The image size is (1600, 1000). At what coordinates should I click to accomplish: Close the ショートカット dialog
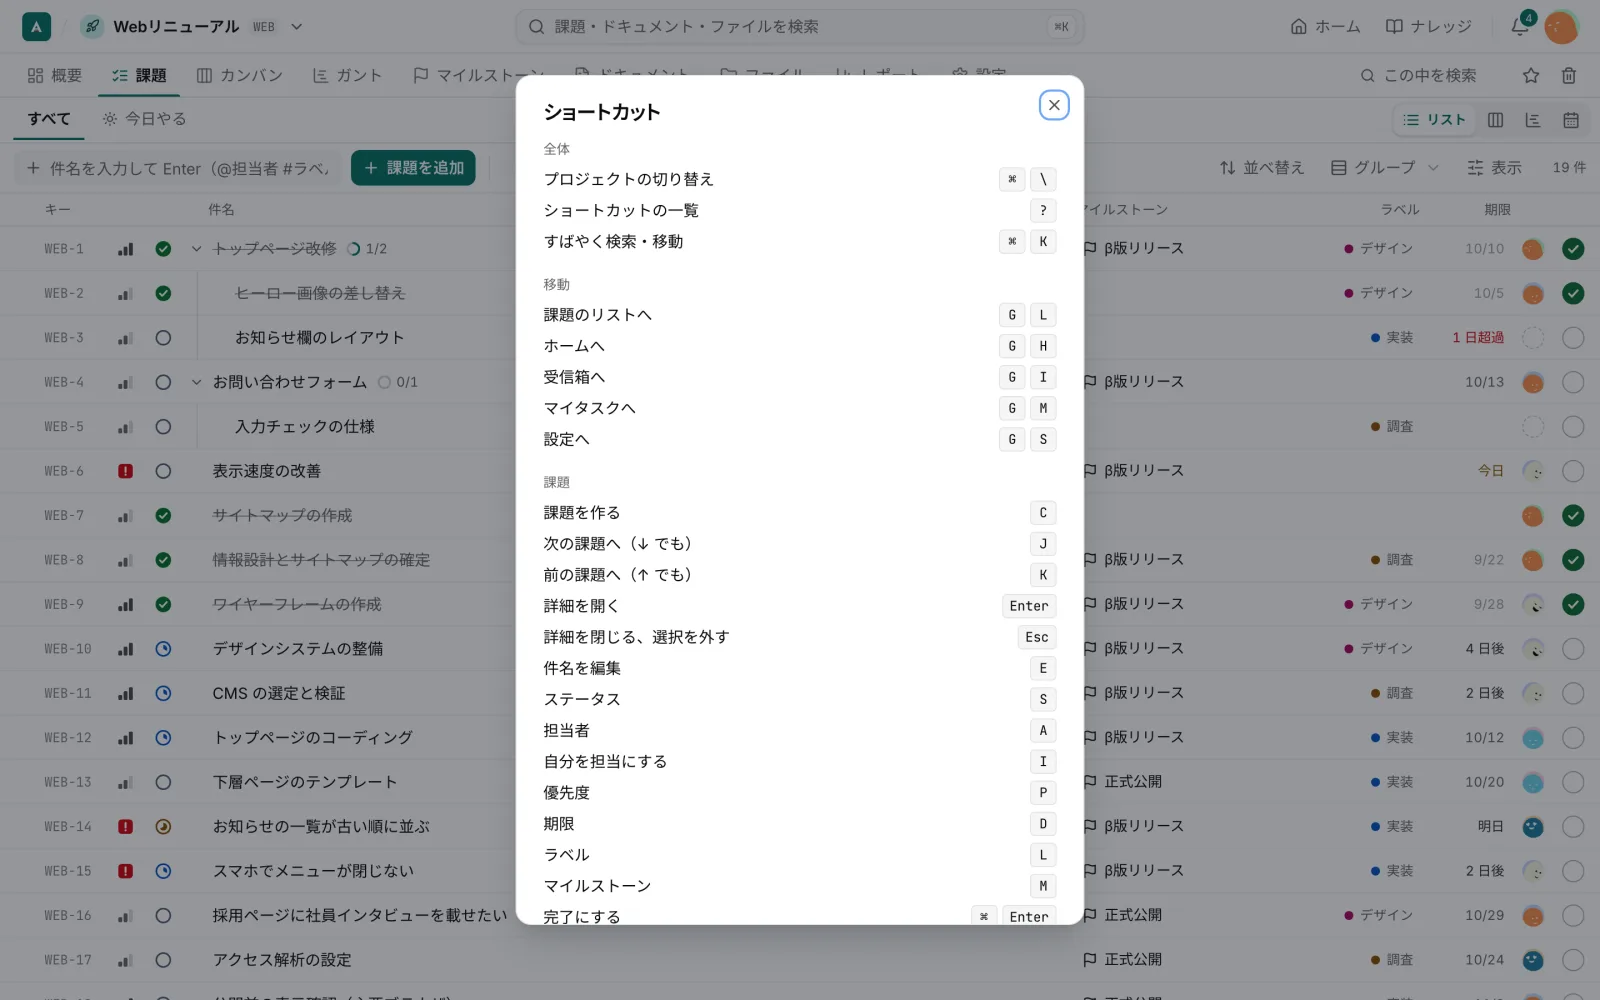[x=1054, y=105]
